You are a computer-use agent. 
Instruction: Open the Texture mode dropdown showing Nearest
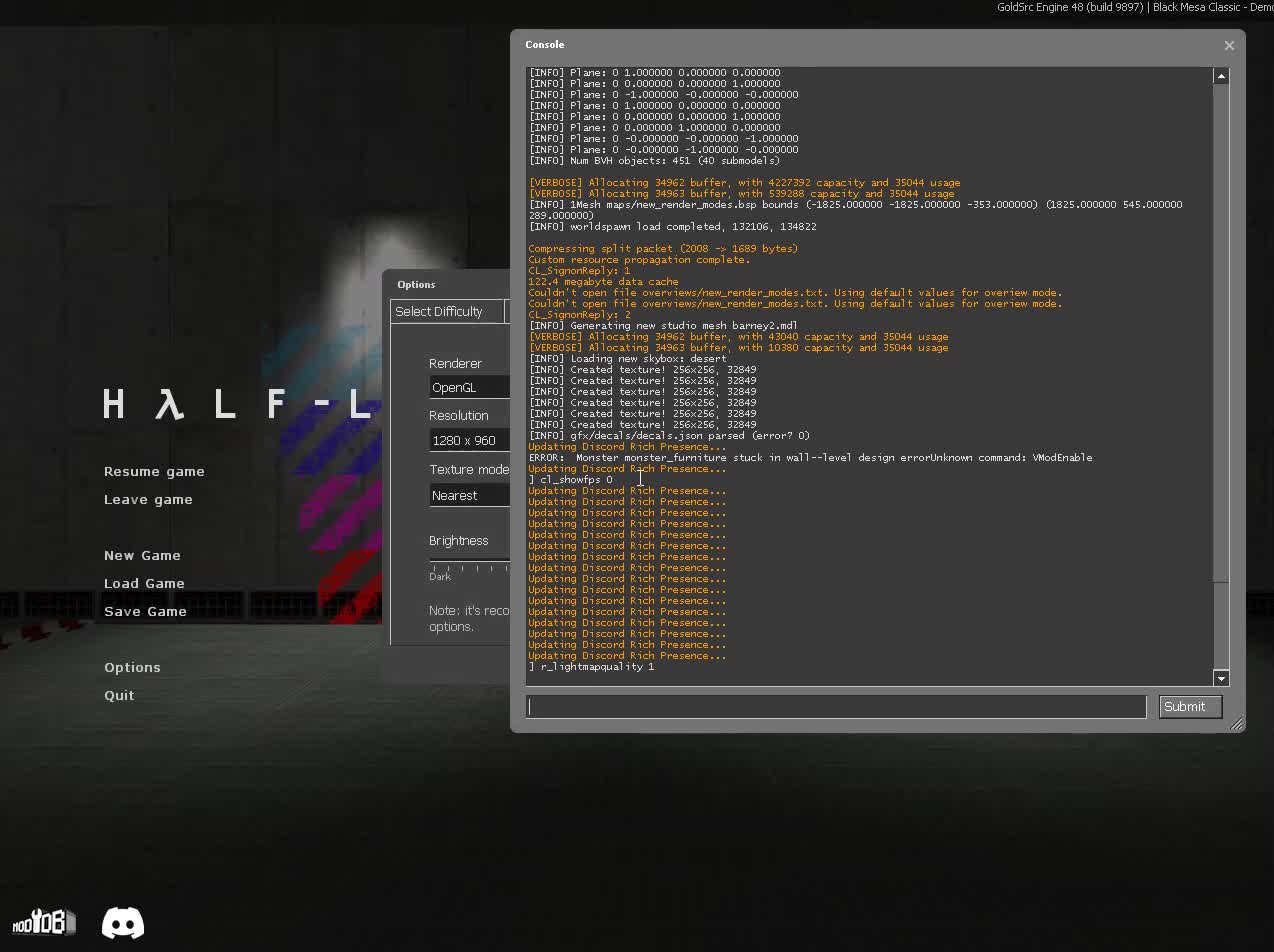[x=469, y=495]
